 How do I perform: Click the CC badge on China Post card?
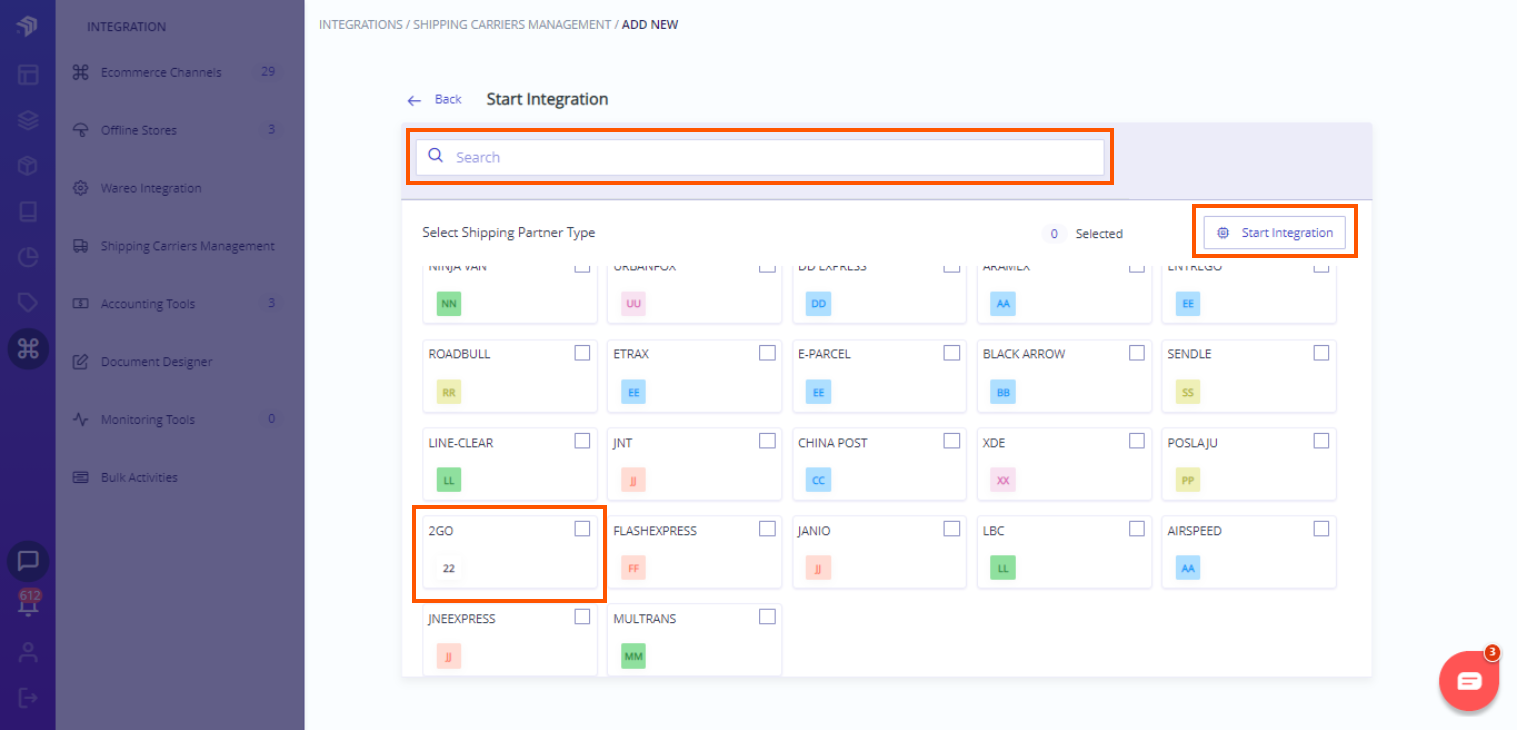point(818,480)
